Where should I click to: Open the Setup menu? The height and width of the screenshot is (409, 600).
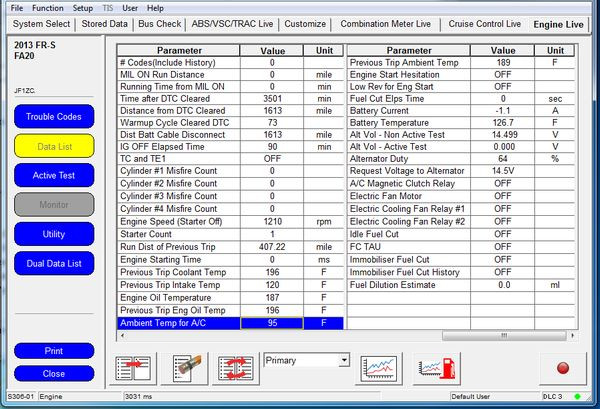pos(83,7)
